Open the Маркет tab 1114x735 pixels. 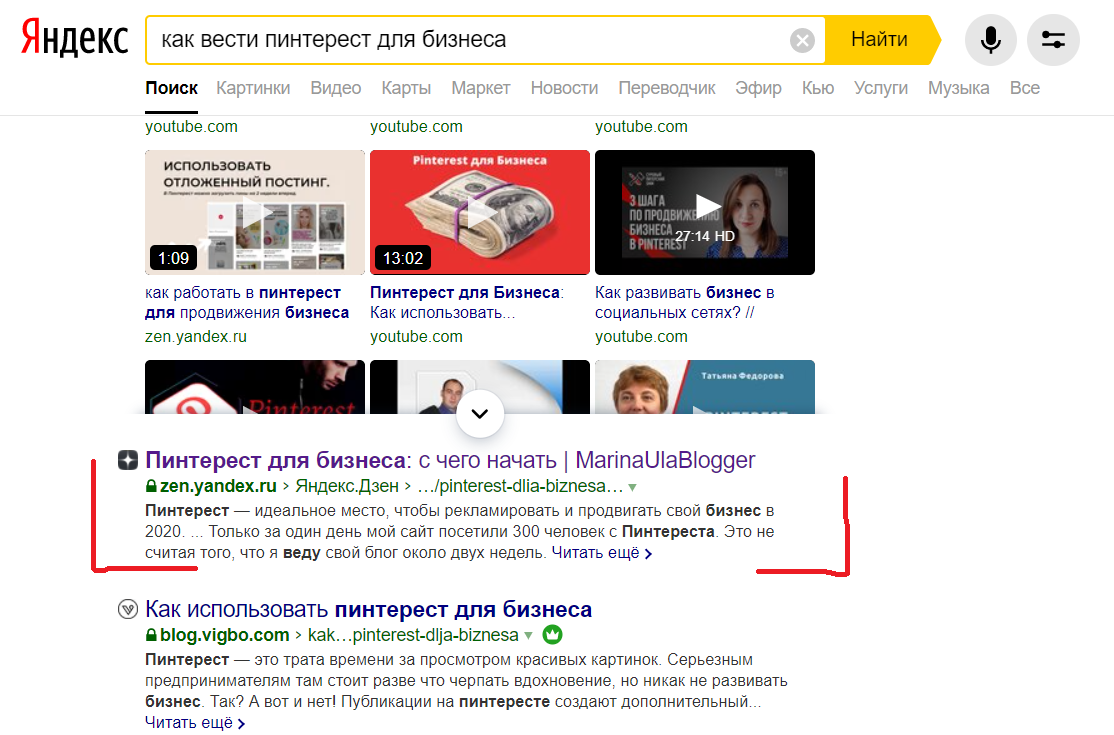(x=480, y=88)
